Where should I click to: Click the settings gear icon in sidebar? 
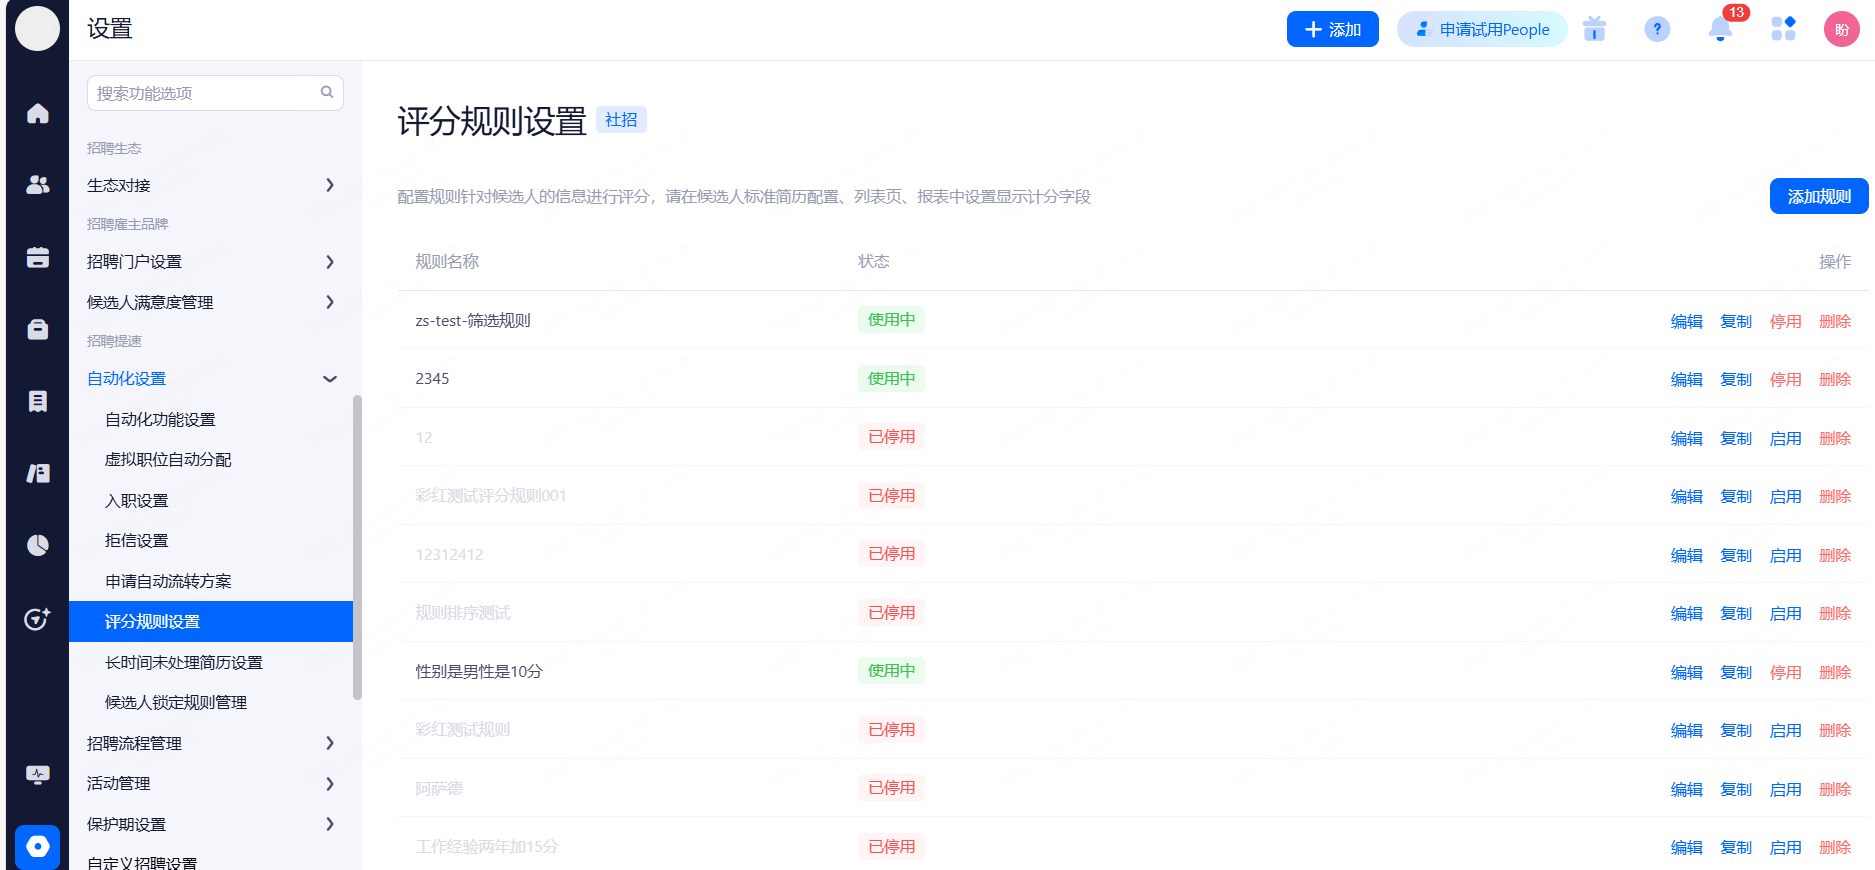38,847
